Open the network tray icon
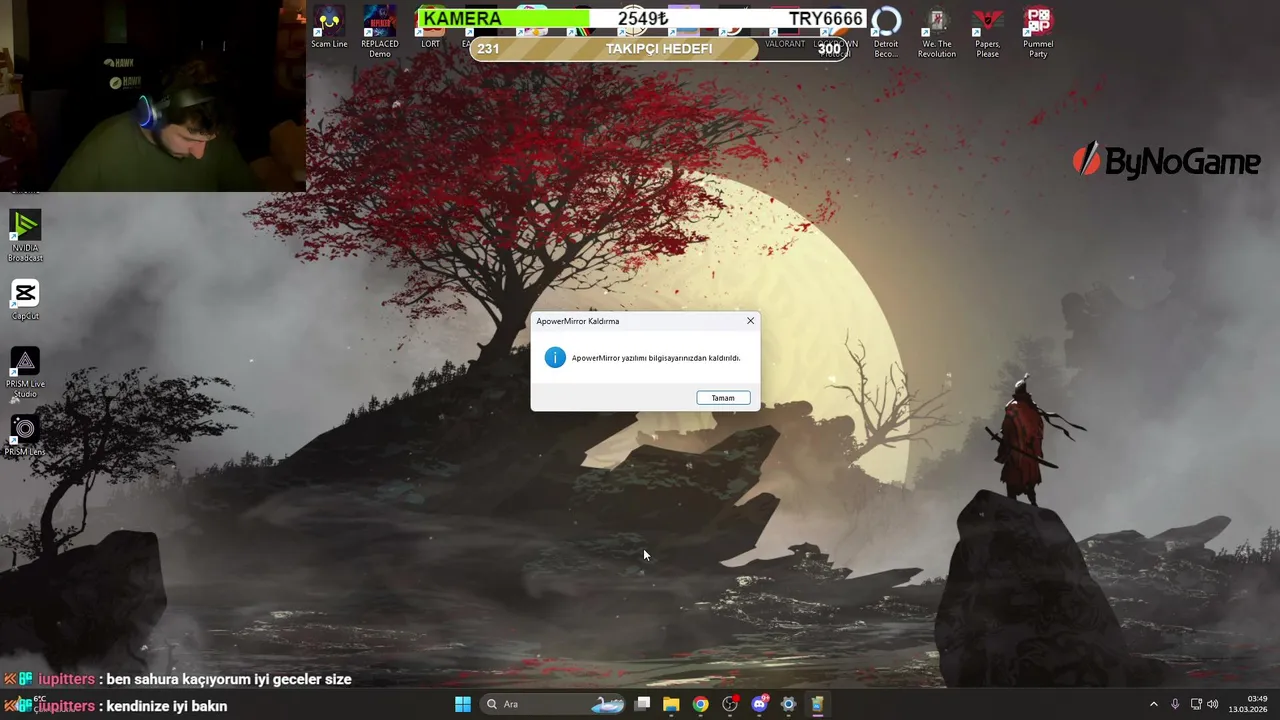Image resolution: width=1280 pixels, height=720 pixels. tap(1196, 704)
